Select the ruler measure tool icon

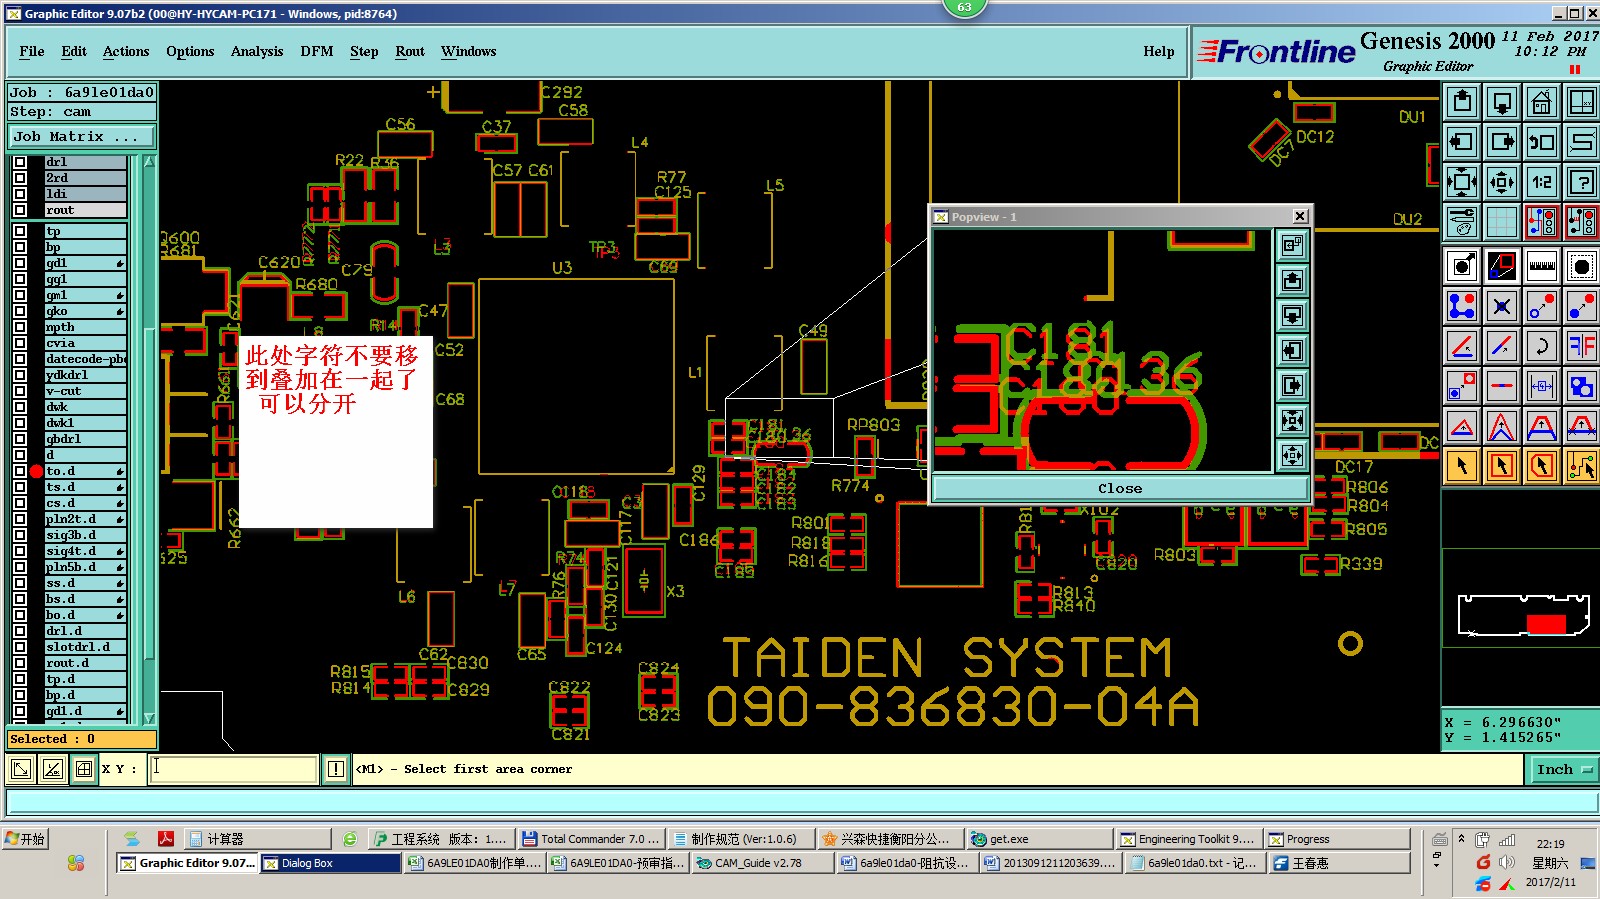1542,266
